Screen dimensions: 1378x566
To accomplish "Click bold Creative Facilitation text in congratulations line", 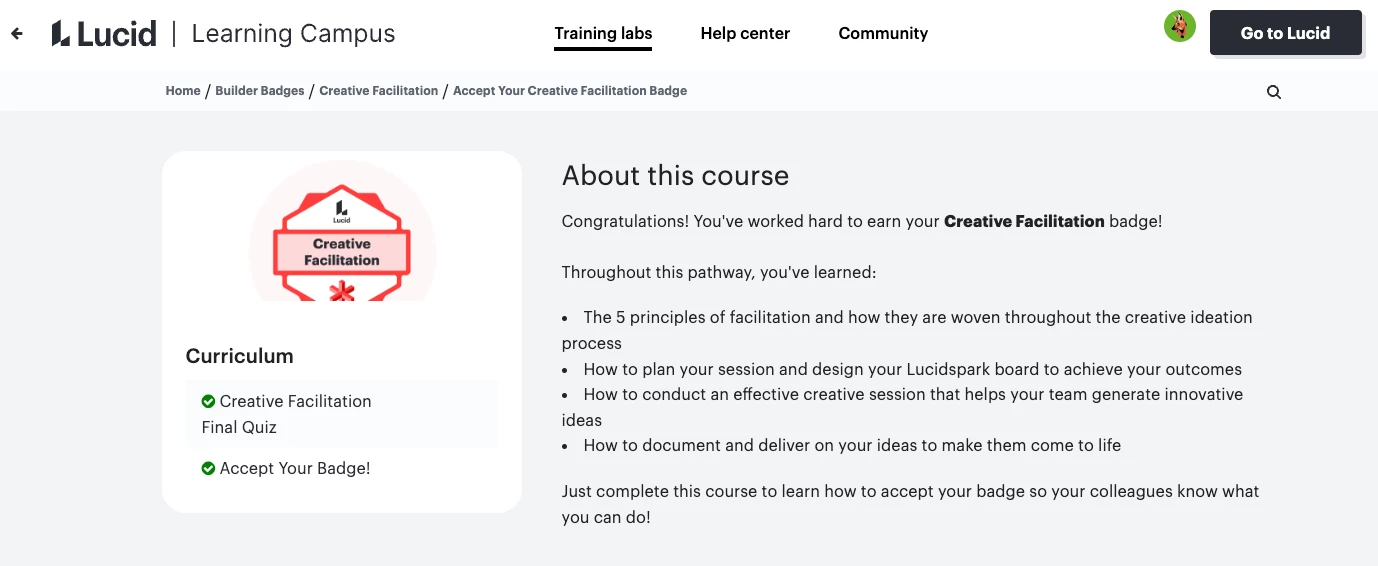I will point(1024,221).
